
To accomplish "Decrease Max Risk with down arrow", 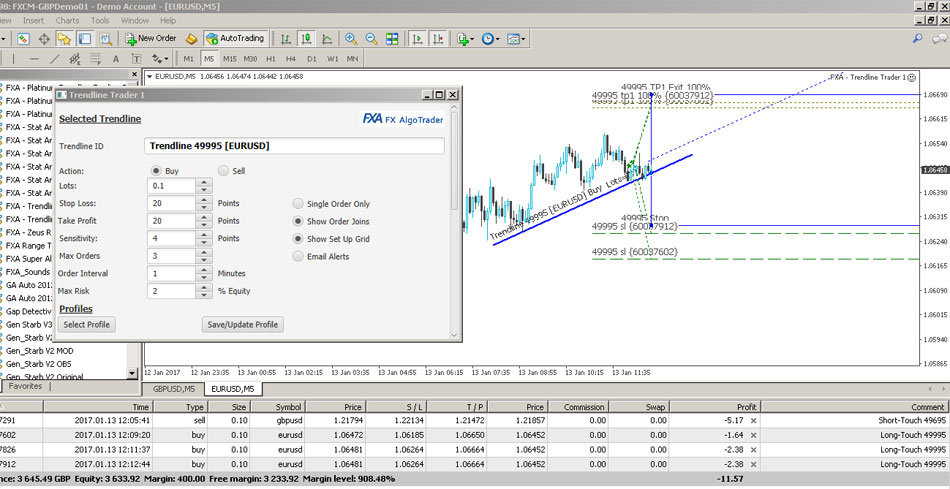I will tap(204, 294).
